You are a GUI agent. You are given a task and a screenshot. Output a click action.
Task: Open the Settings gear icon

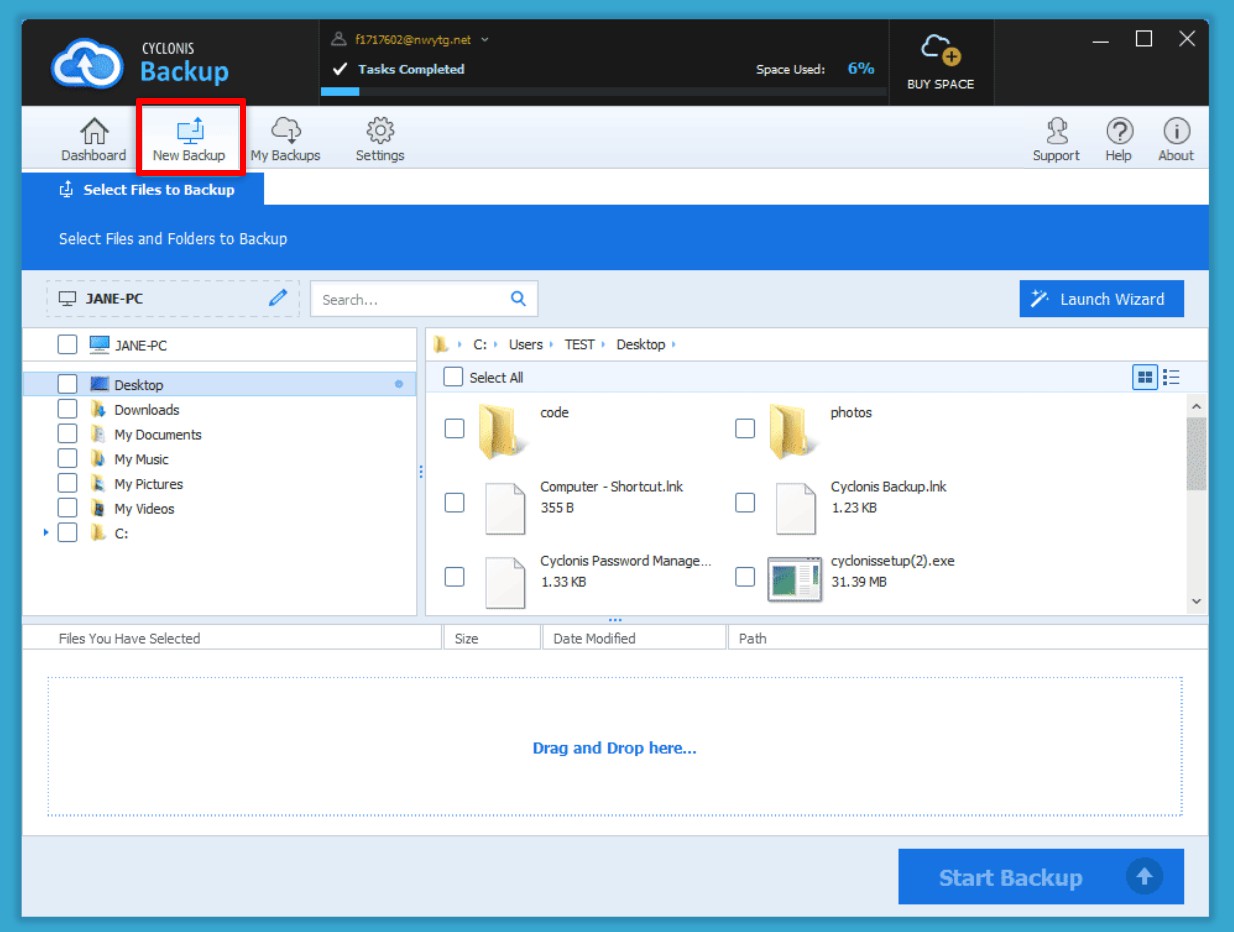pos(380,132)
